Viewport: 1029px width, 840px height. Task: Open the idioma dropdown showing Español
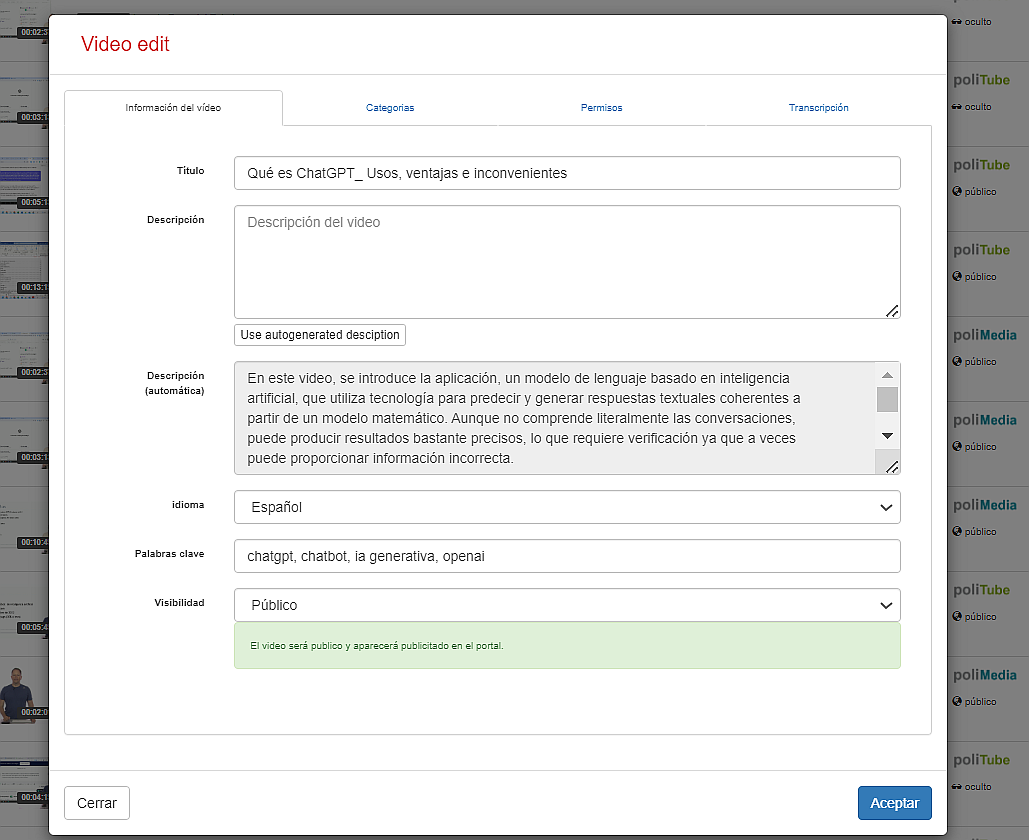pos(567,507)
